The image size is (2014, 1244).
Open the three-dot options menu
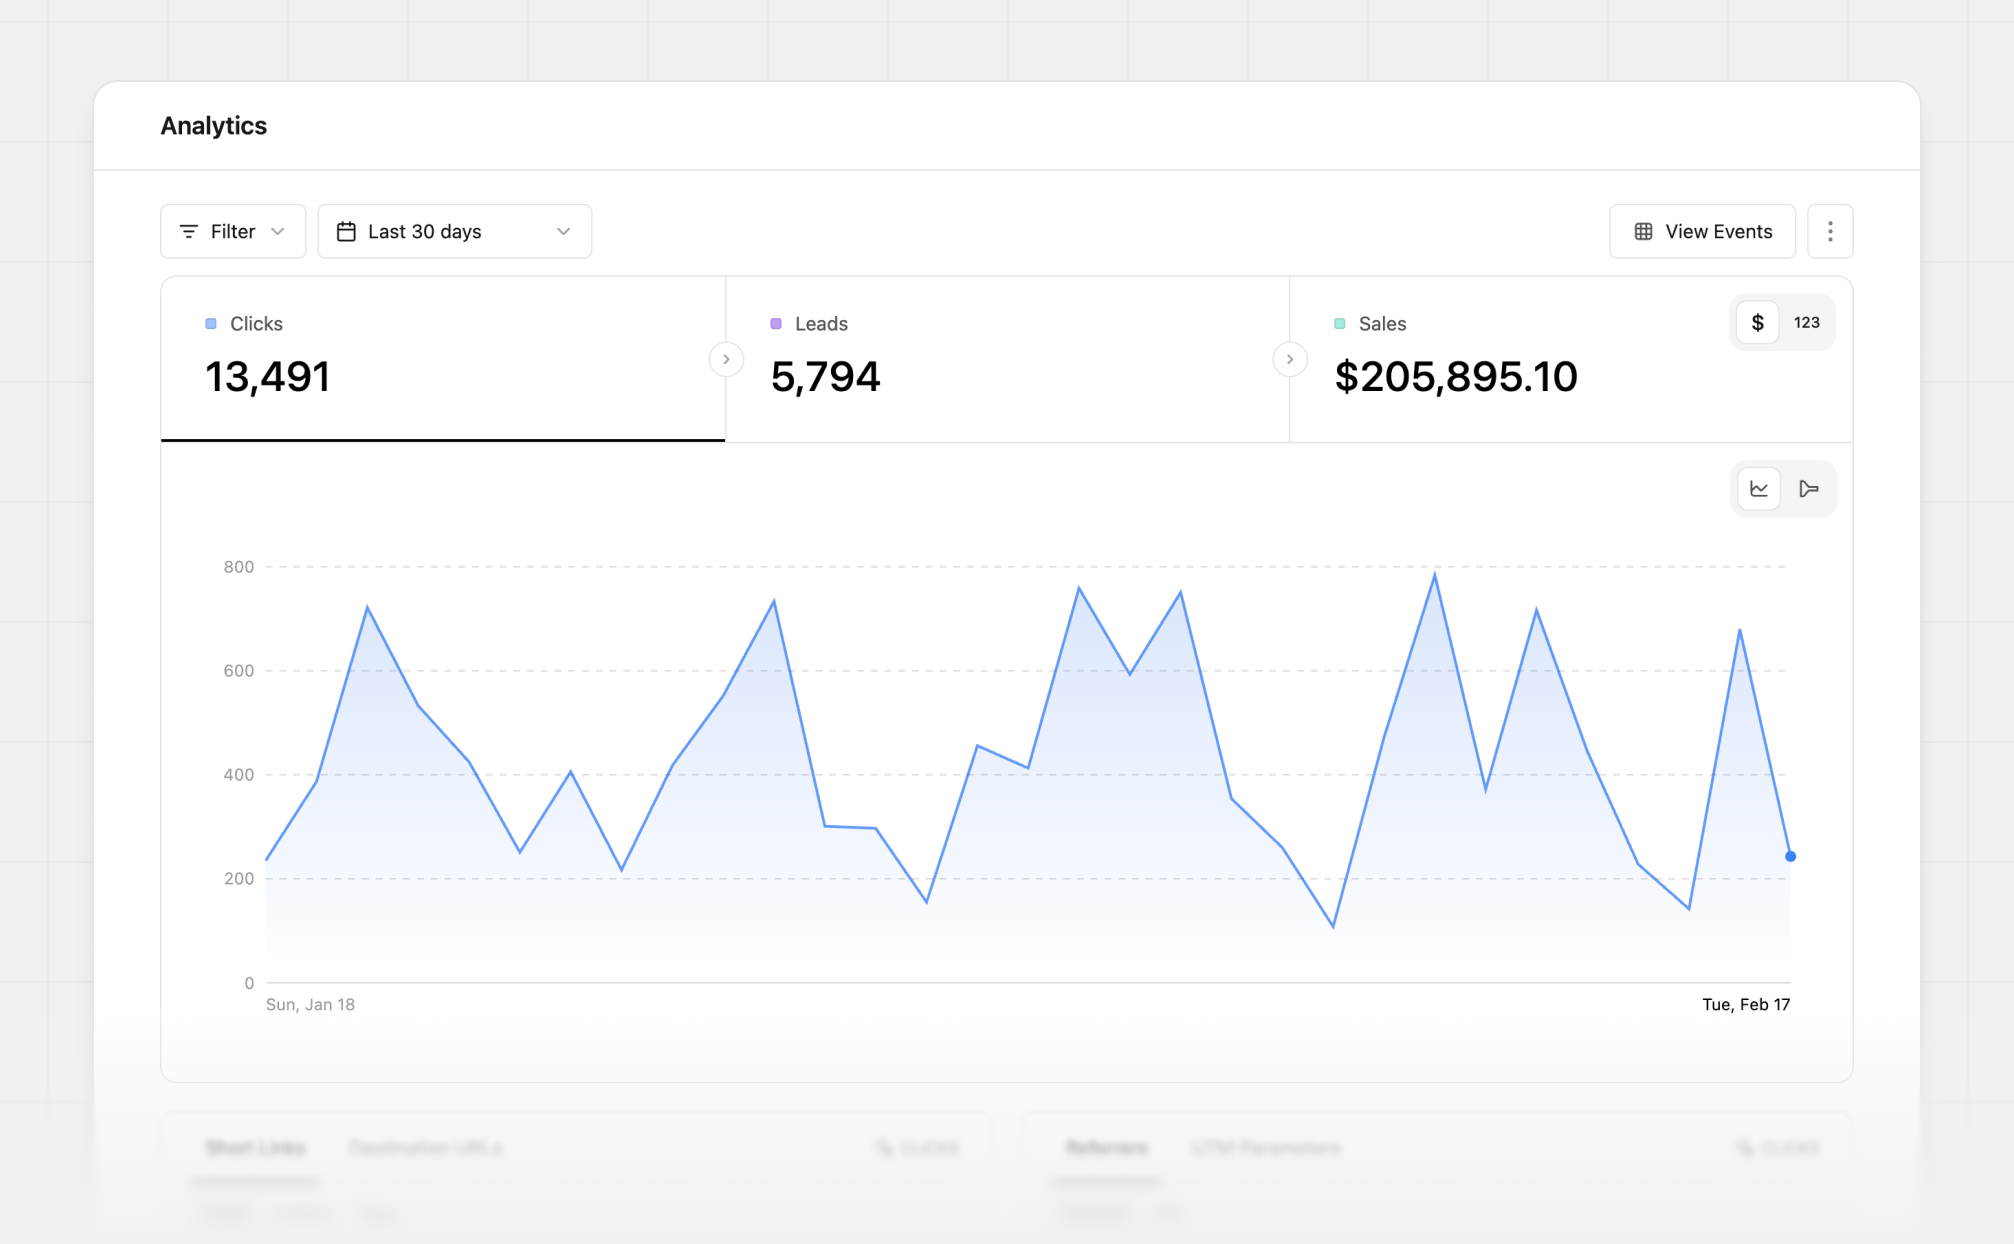coord(1830,231)
